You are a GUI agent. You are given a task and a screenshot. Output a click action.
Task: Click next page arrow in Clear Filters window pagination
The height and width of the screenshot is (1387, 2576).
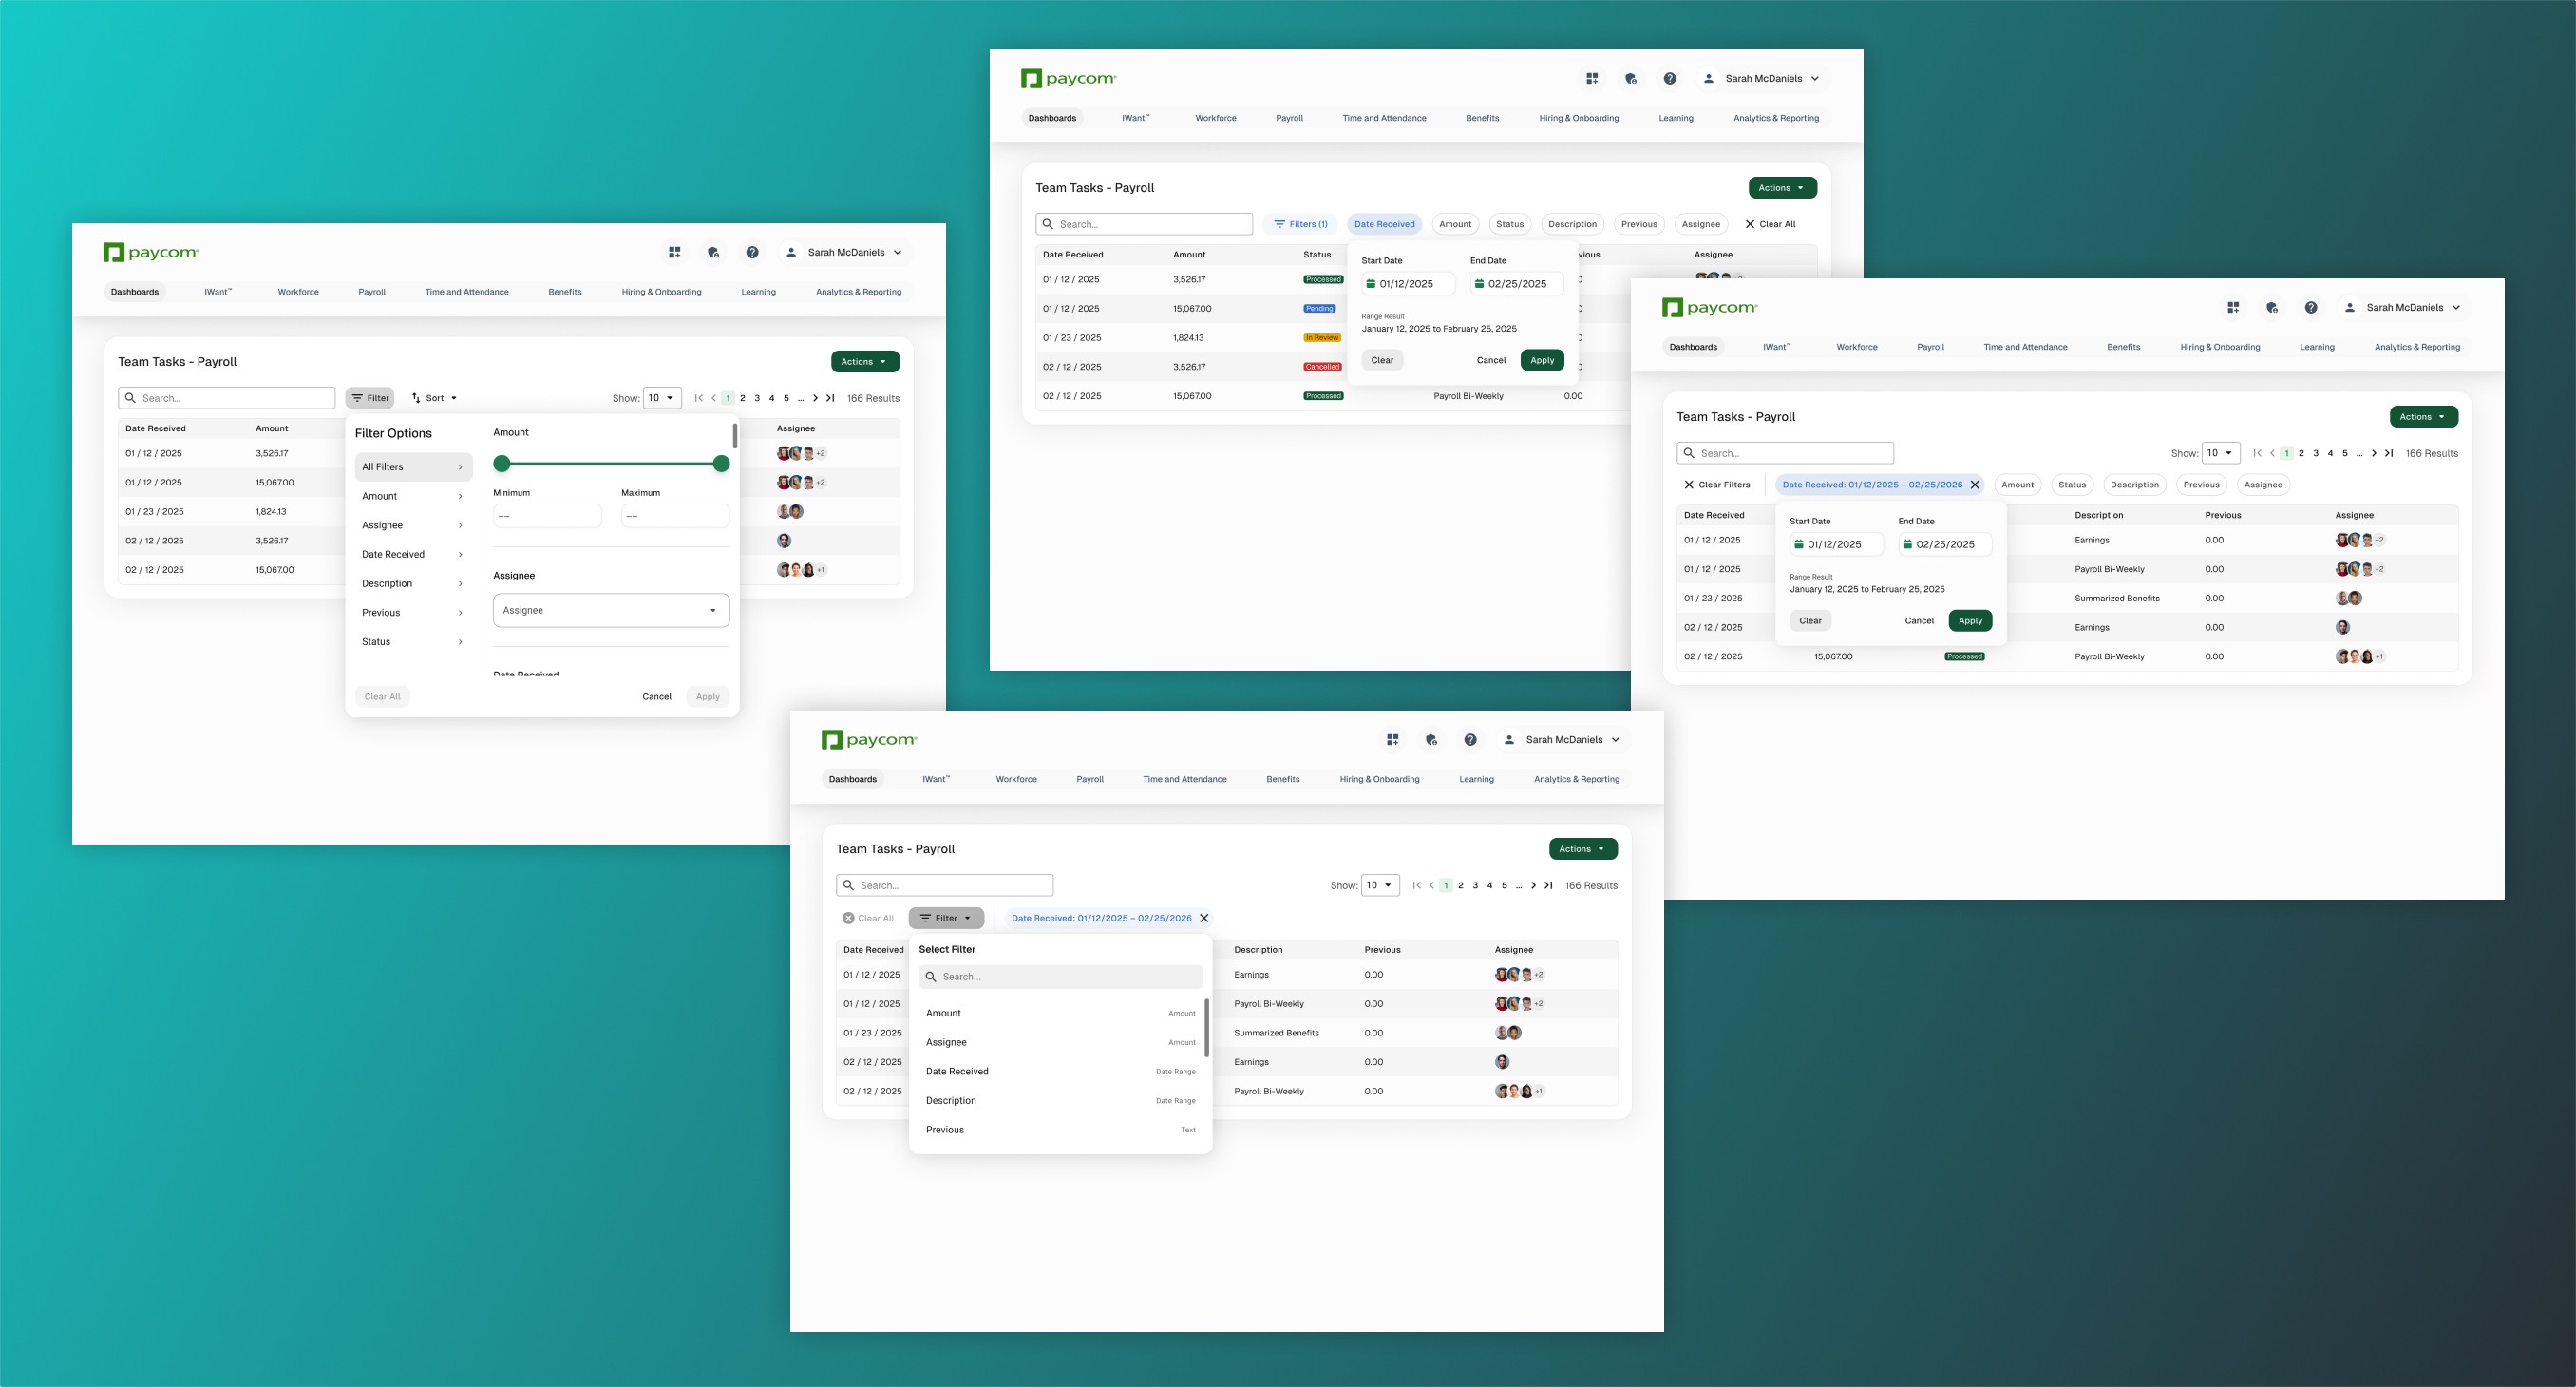point(2373,453)
